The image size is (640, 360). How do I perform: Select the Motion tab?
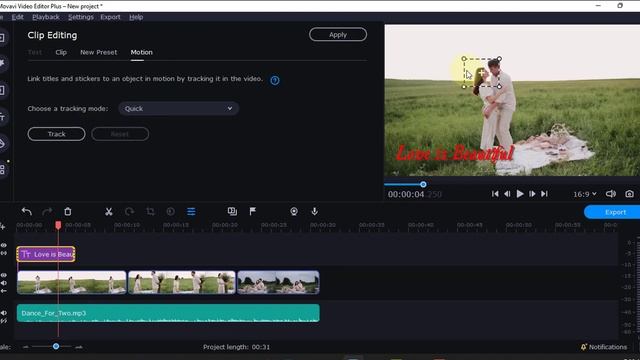[x=142, y=52]
